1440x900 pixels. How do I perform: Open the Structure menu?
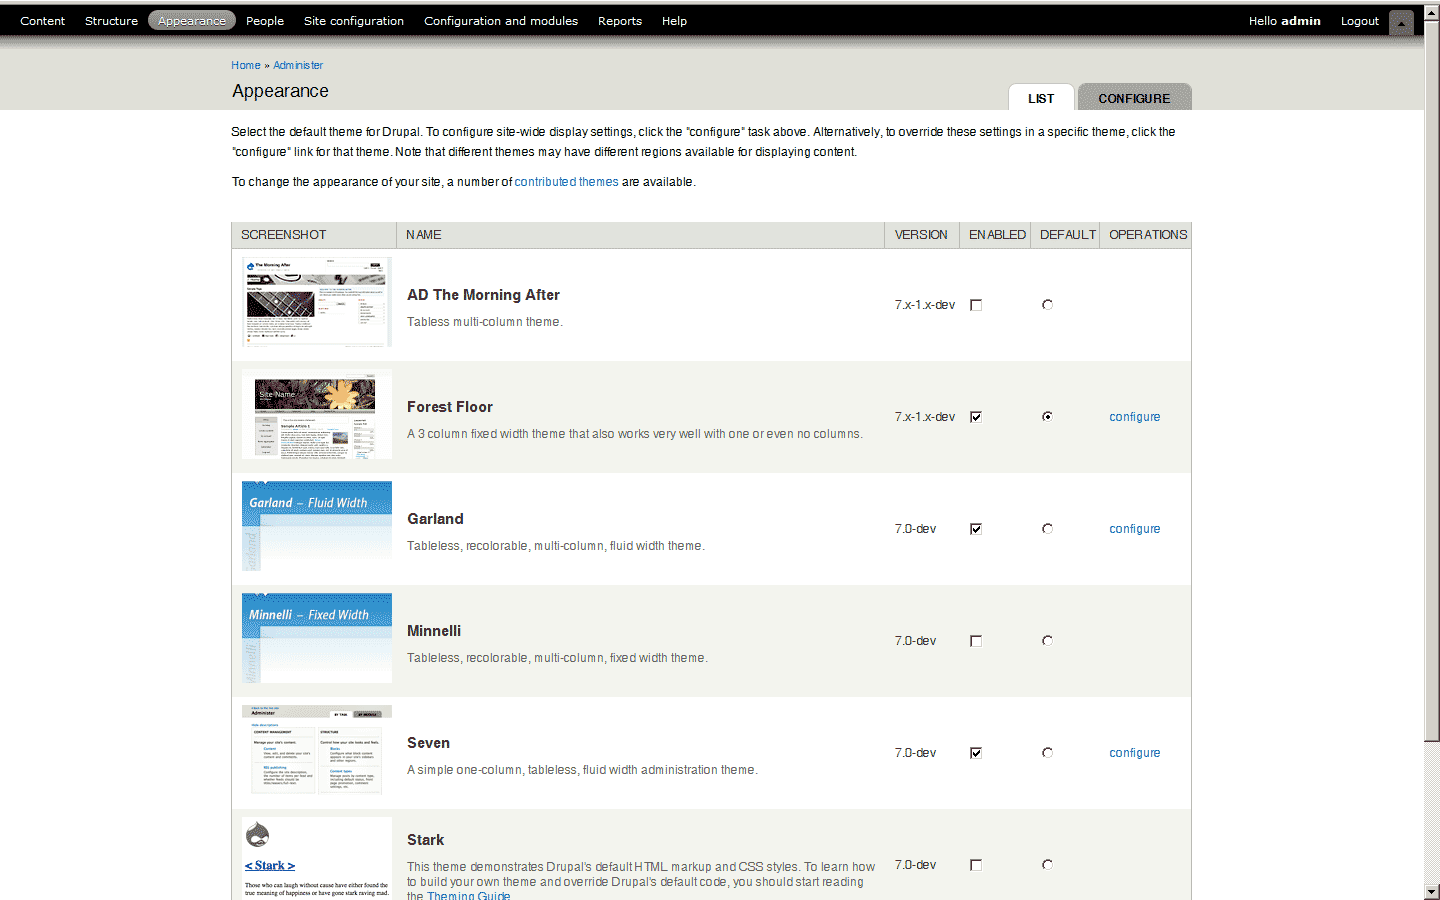click(111, 21)
